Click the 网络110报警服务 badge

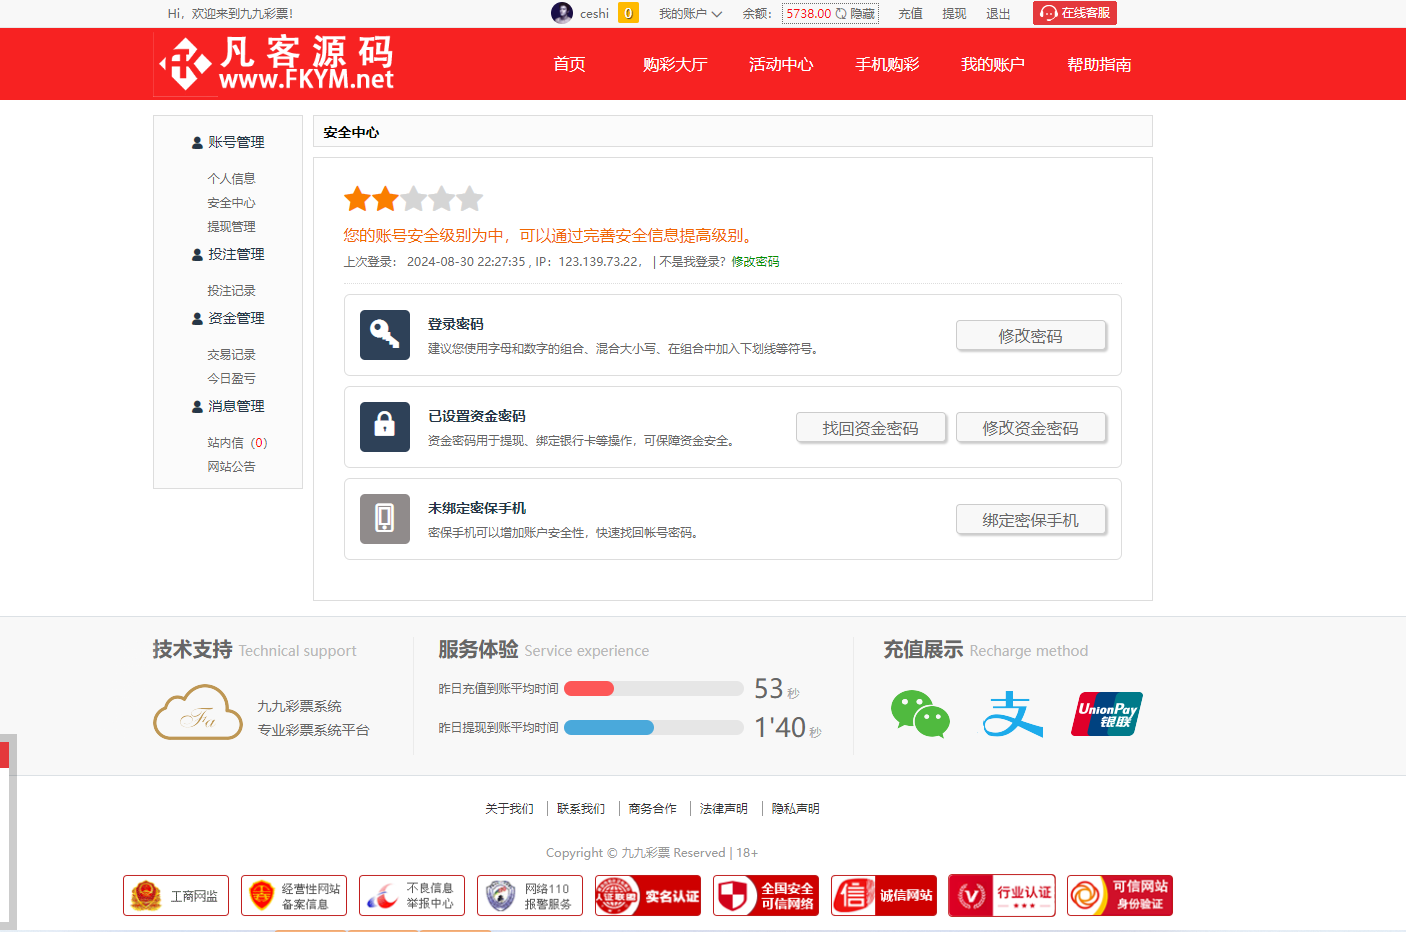tap(529, 895)
